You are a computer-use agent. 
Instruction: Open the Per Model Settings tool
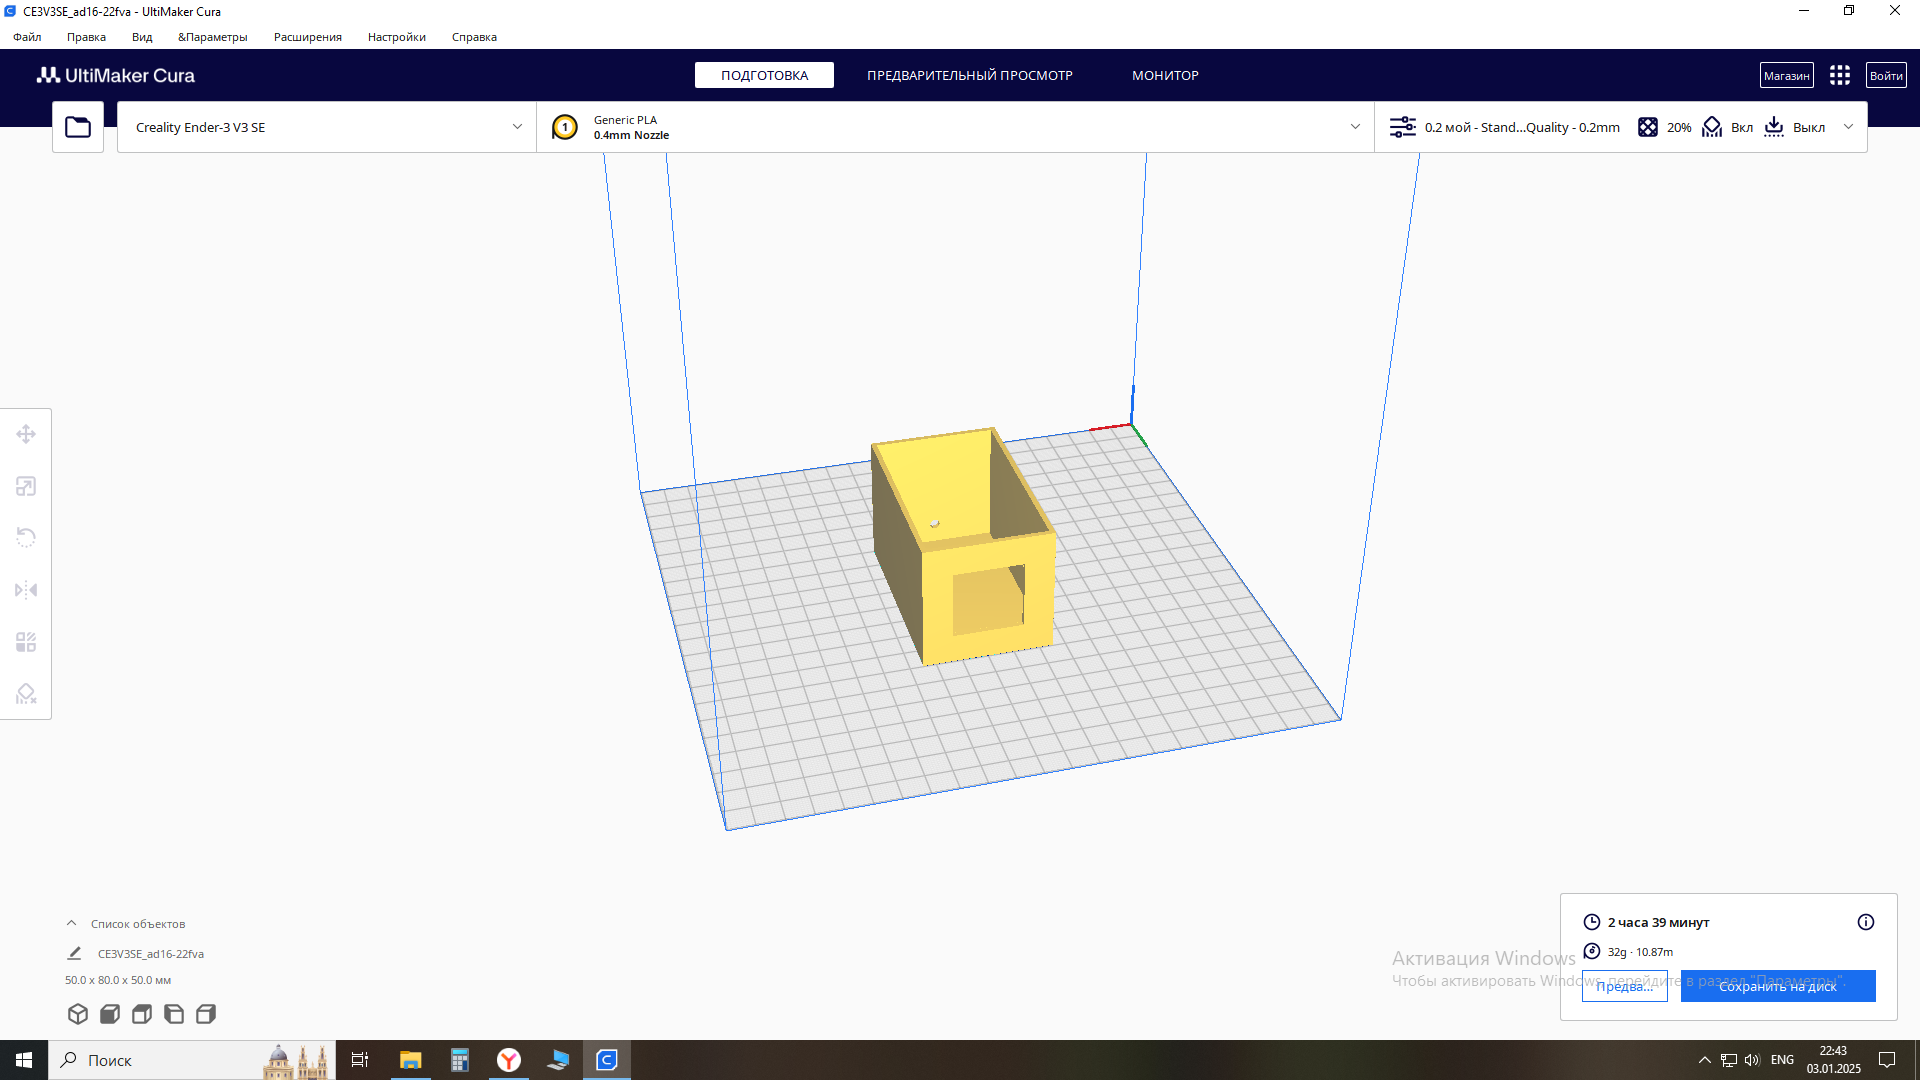click(x=26, y=642)
